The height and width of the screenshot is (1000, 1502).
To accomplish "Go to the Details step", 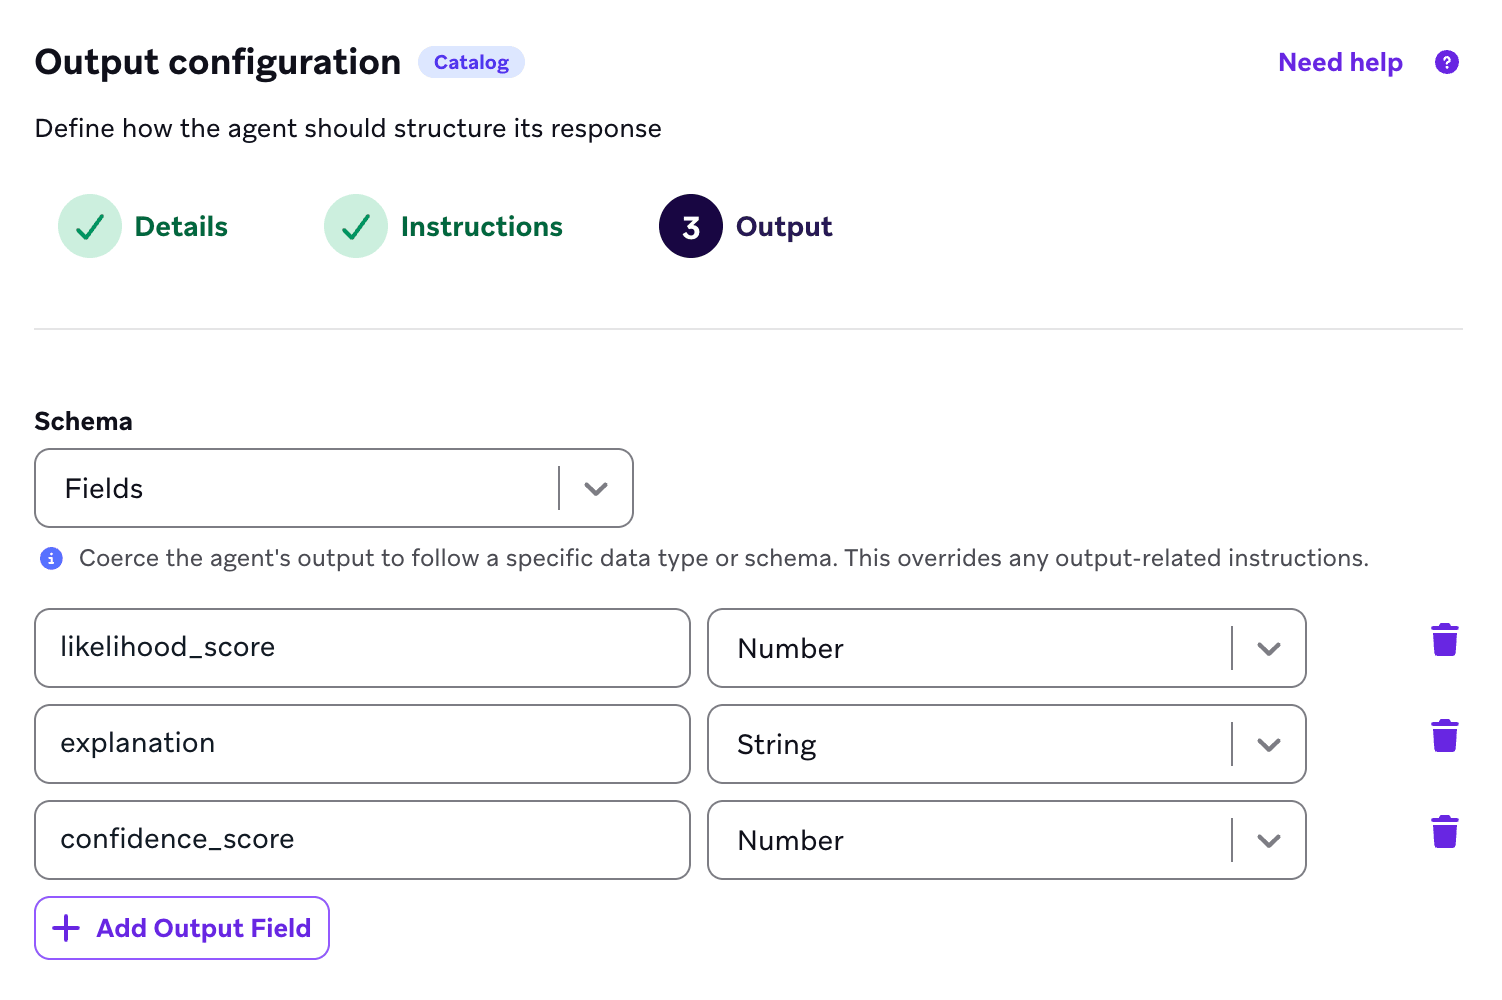I will pyautogui.click(x=181, y=227).
